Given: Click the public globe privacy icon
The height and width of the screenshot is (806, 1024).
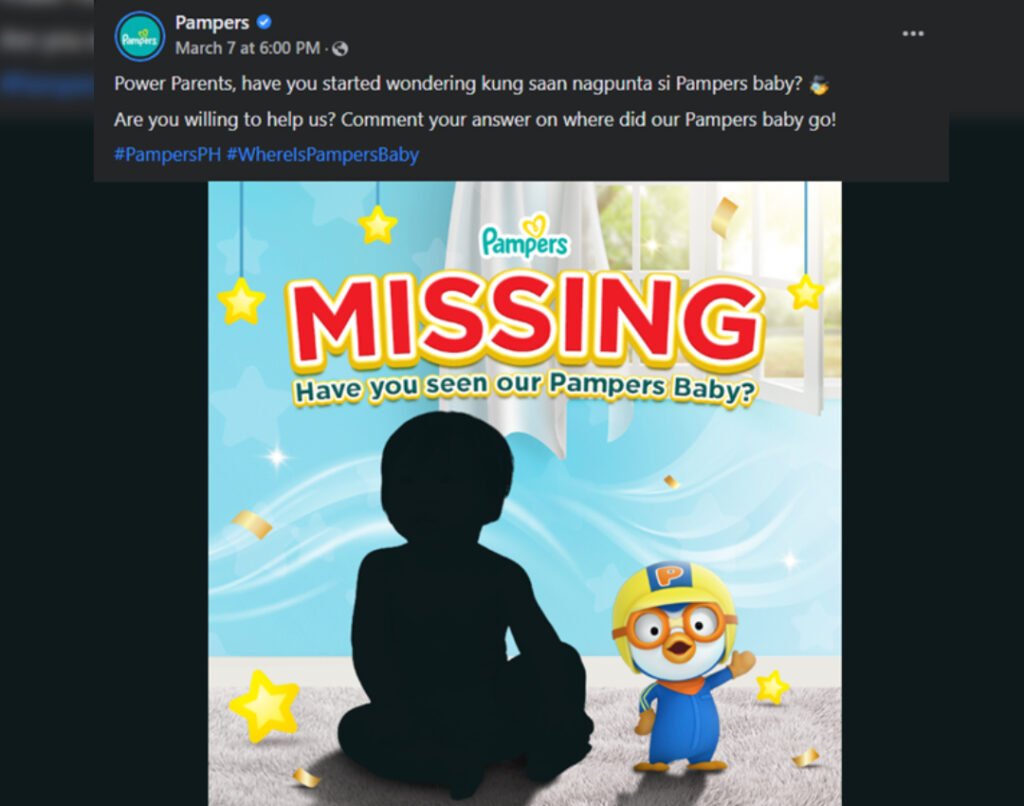Looking at the screenshot, I should 340,48.
